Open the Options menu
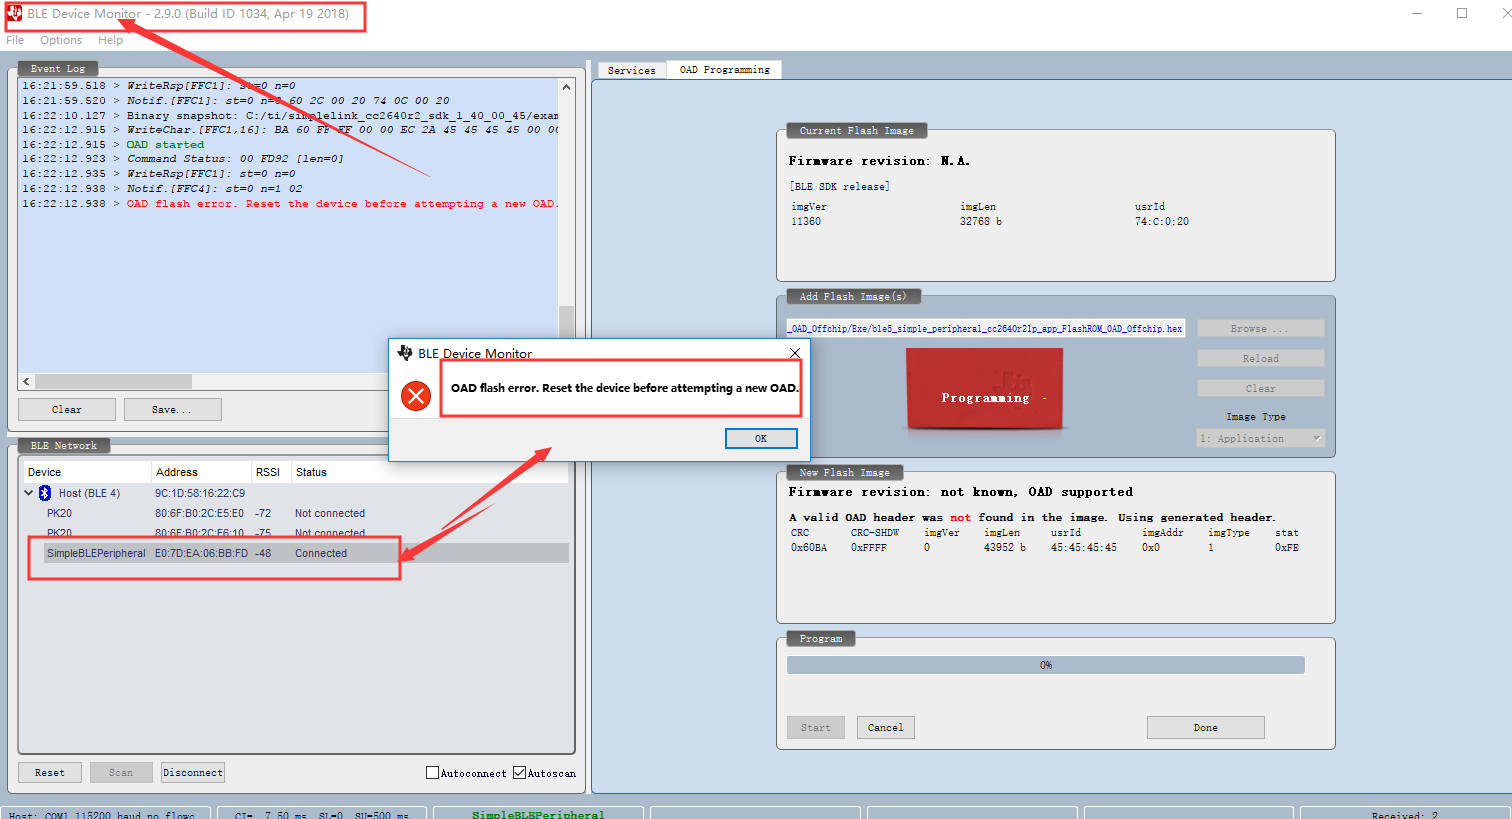Viewport: 1512px width, 819px height. pos(61,40)
